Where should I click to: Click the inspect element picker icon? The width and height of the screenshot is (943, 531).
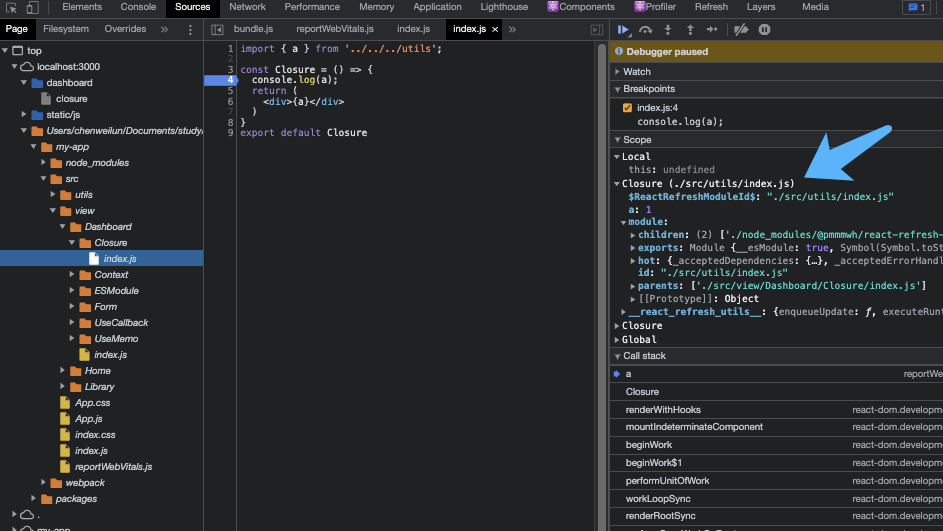[x=11, y=7]
